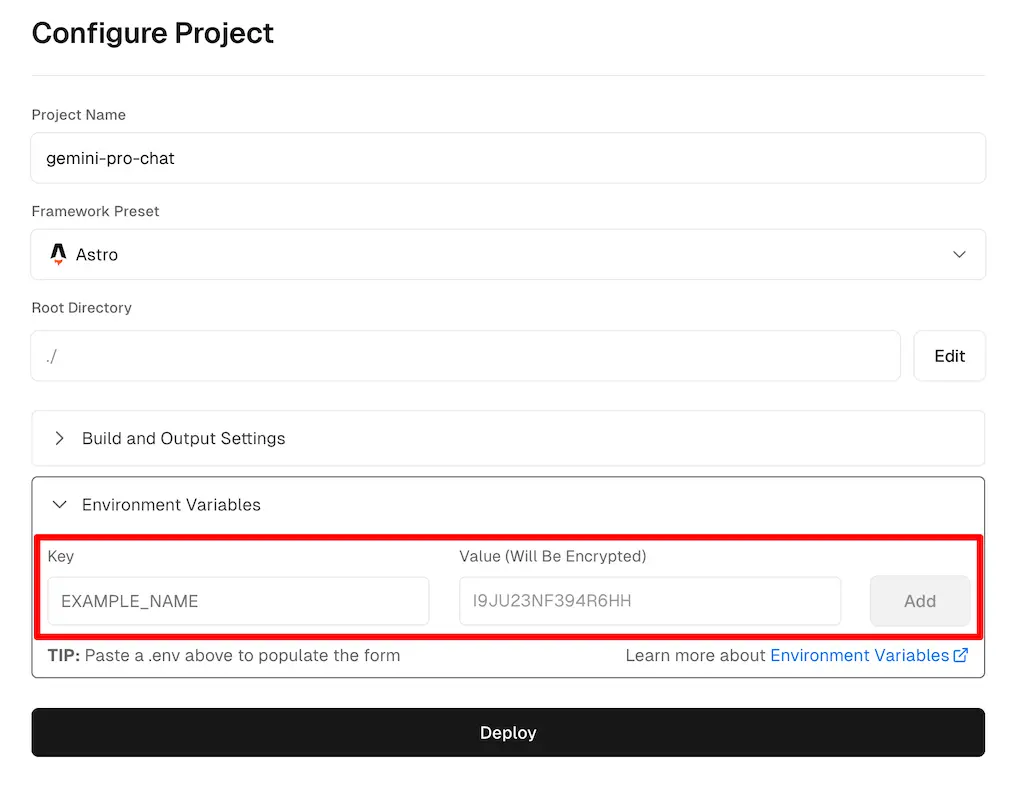The width and height of the screenshot is (1024, 789).
Task: Click the Key input field
Action: pyautogui.click(x=238, y=601)
